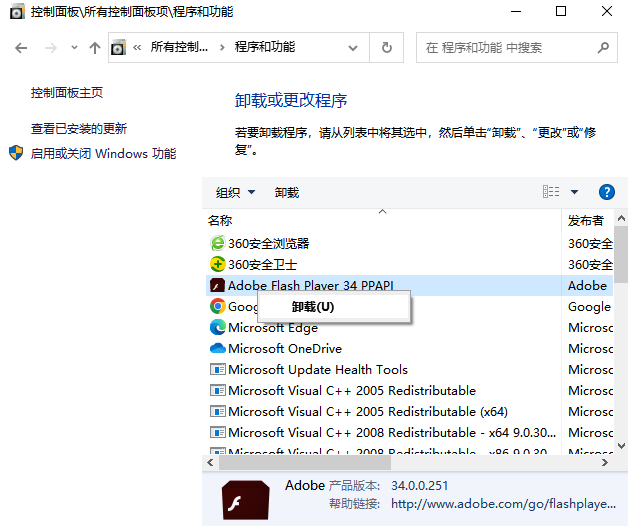Click icon of Visual C++ 2008 x64 9.0.30
Viewport: 628px width, 526px height.
pyautogui.click(x=217, y=432)
